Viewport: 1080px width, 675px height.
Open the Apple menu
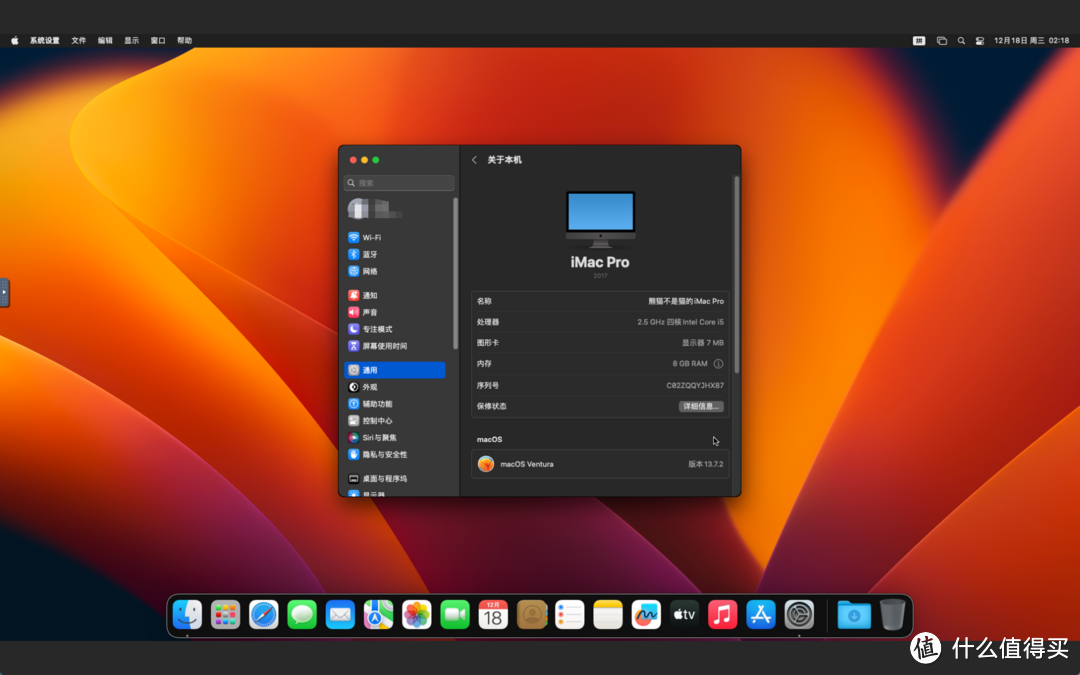click(14, 40)
